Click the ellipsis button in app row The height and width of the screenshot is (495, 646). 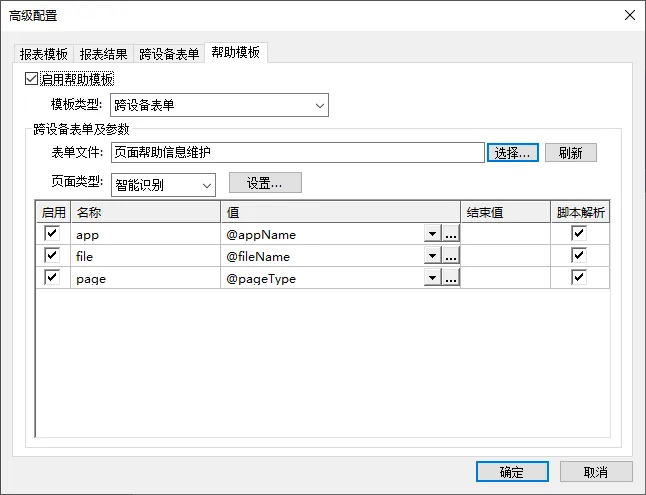click(x=451, y=233)
